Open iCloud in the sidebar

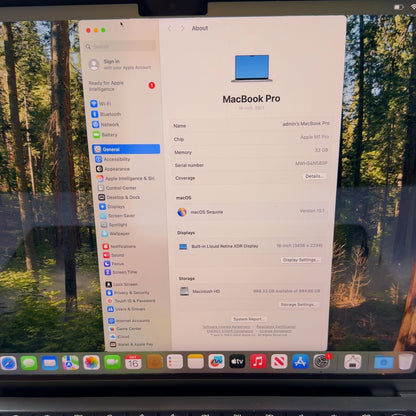coord(120,337)
